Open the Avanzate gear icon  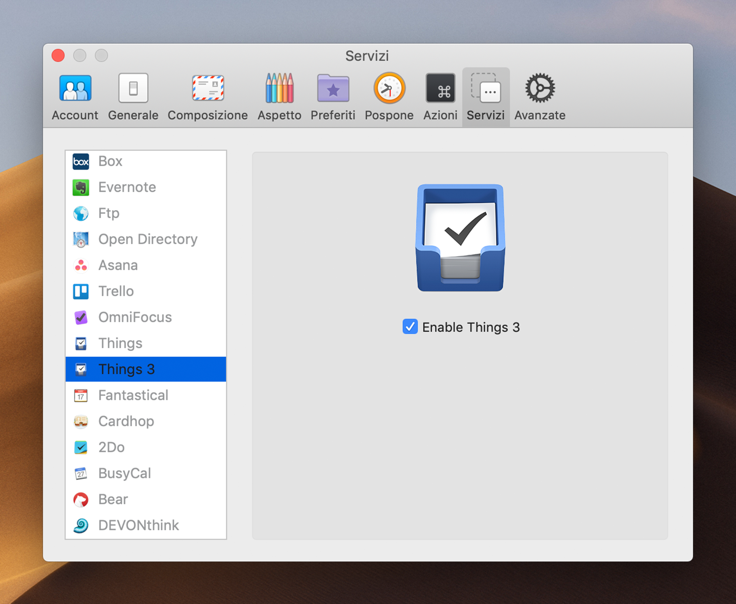[x=540, y=88]
